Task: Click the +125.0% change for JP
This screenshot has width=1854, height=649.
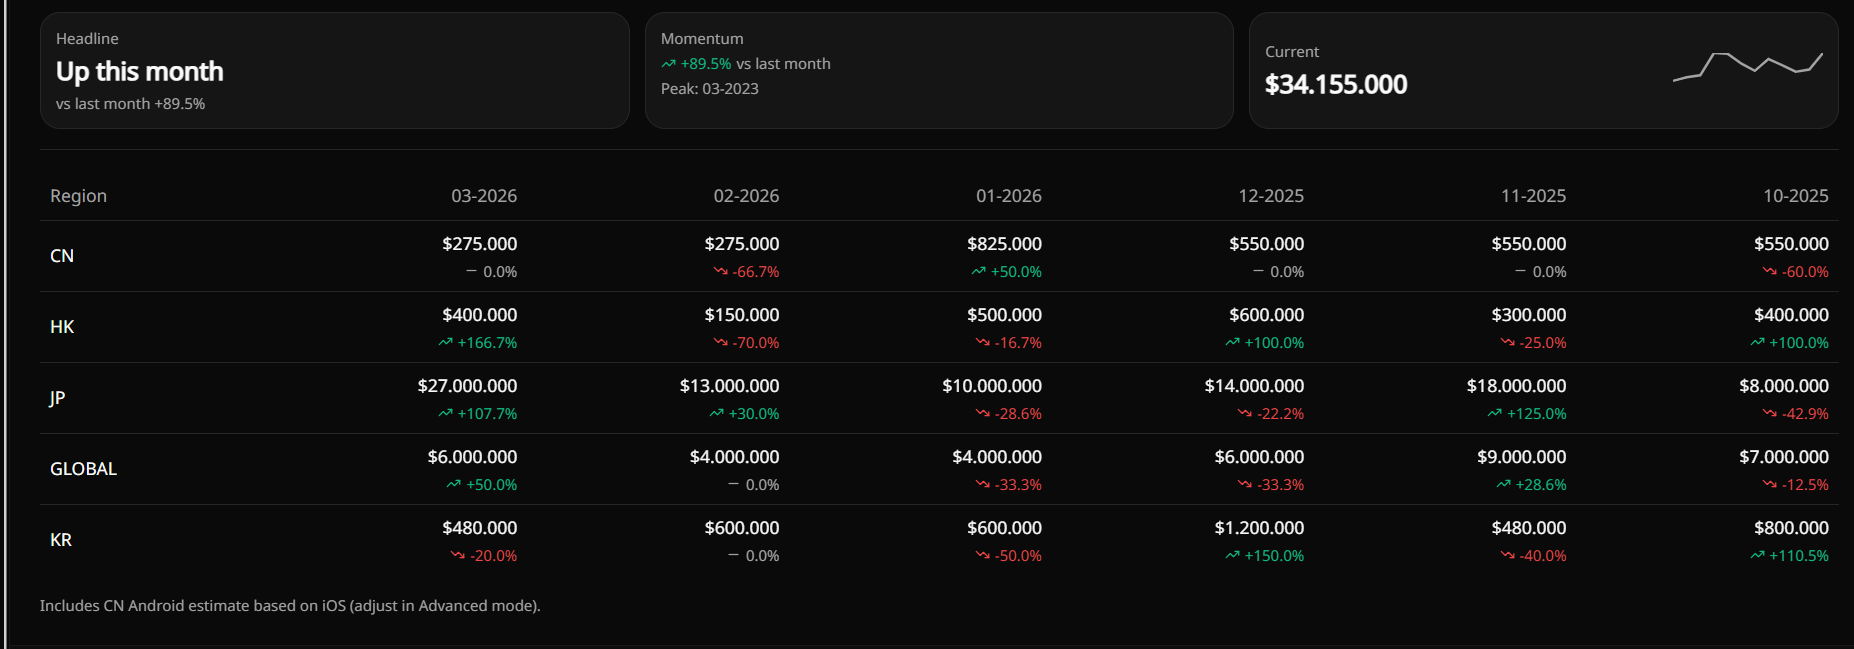Action: pos(1536,414)
